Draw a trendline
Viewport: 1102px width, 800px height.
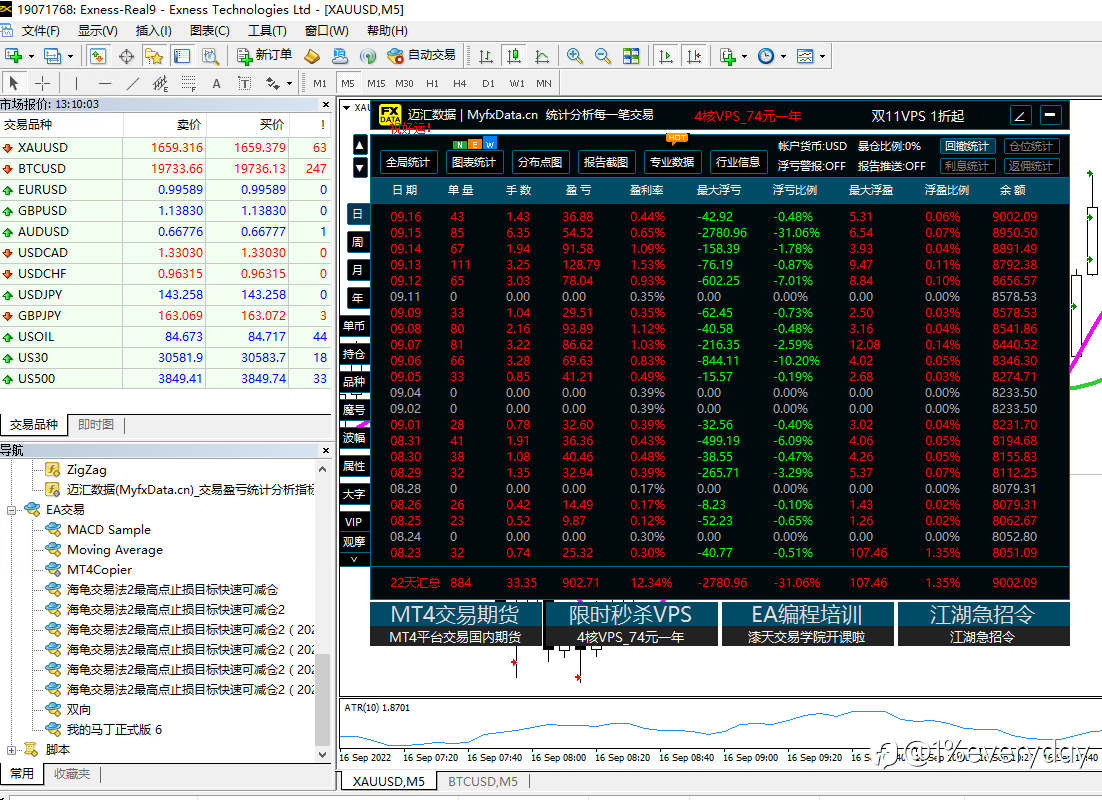132,83
